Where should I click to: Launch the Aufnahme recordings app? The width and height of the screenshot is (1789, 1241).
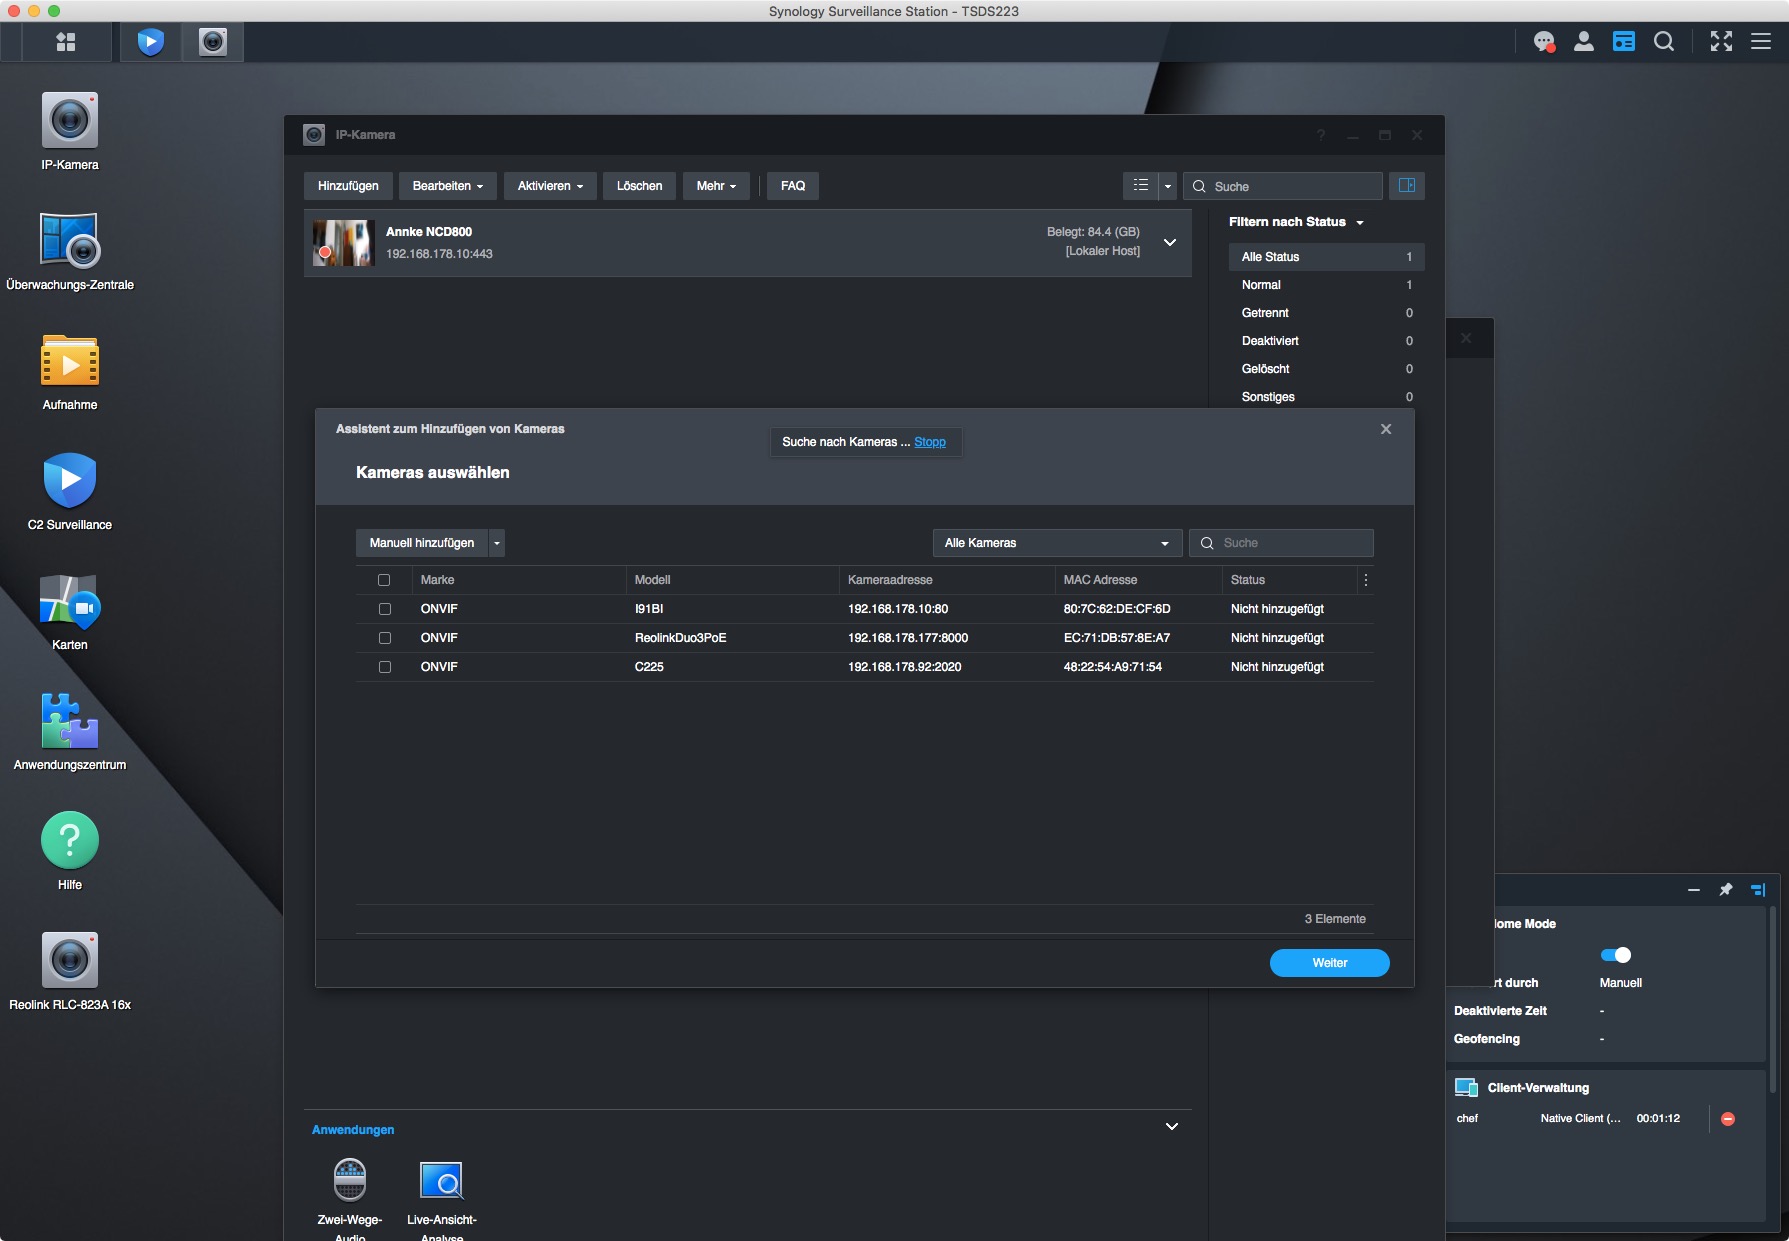pos(70,362)
